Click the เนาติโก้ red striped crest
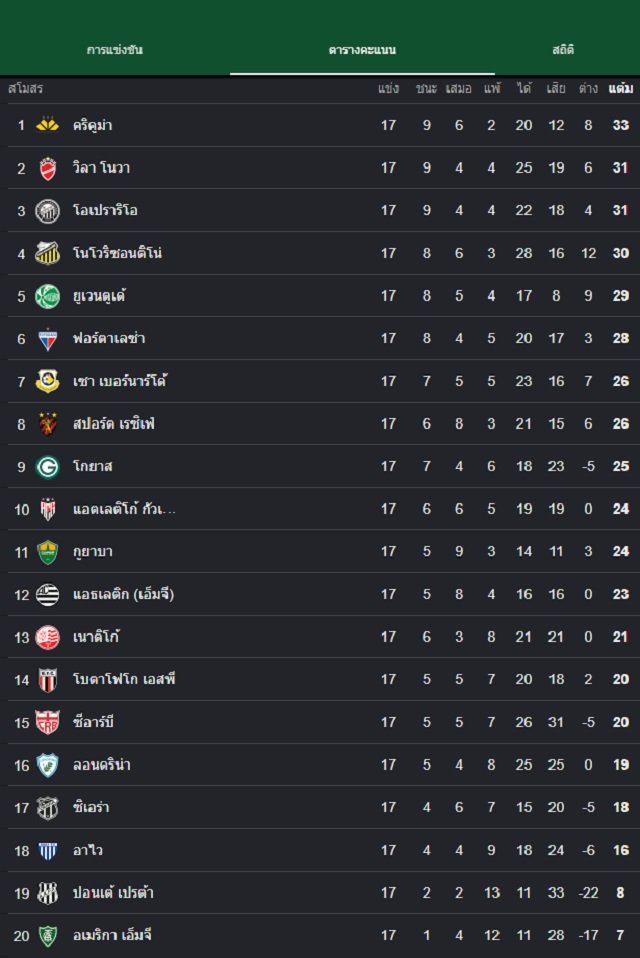The height and width of the screenshot is (958, 640). [x=47, y=637]
